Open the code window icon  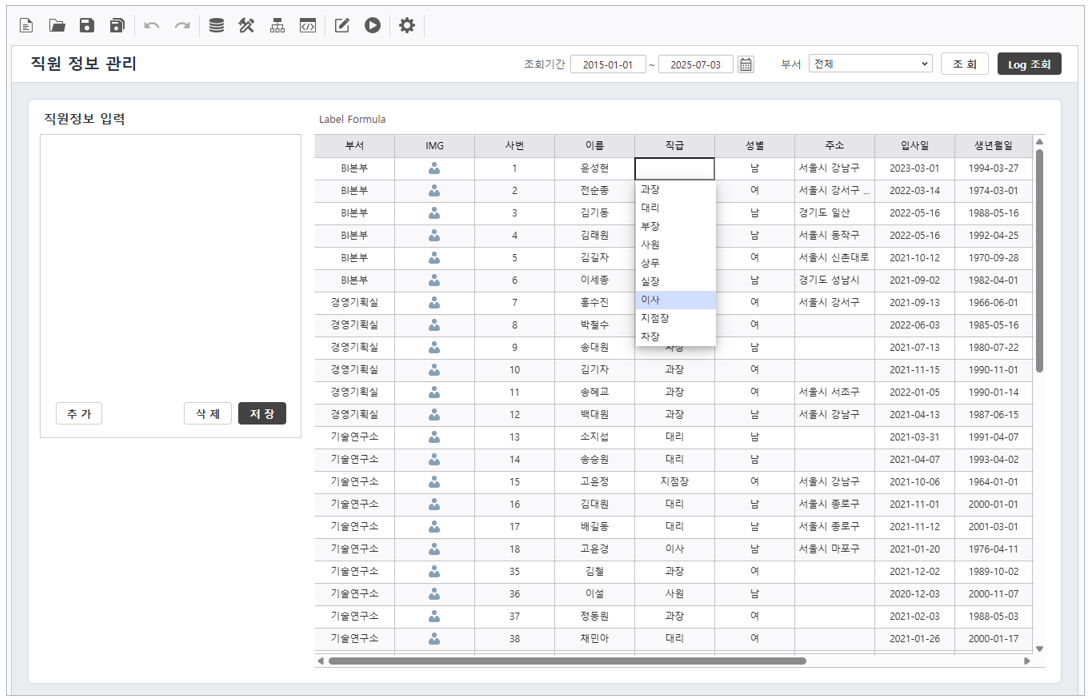[308, 26]
